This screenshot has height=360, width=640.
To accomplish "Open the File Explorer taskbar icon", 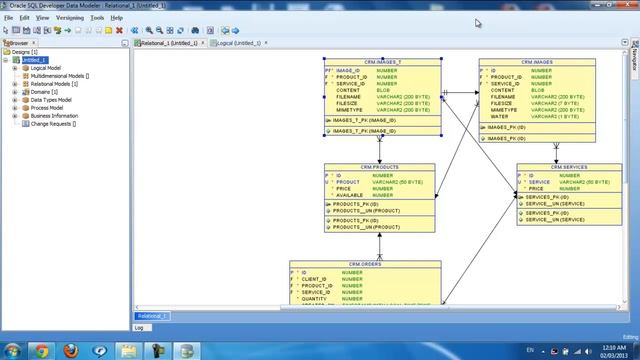I will click(x=129, y=351).
